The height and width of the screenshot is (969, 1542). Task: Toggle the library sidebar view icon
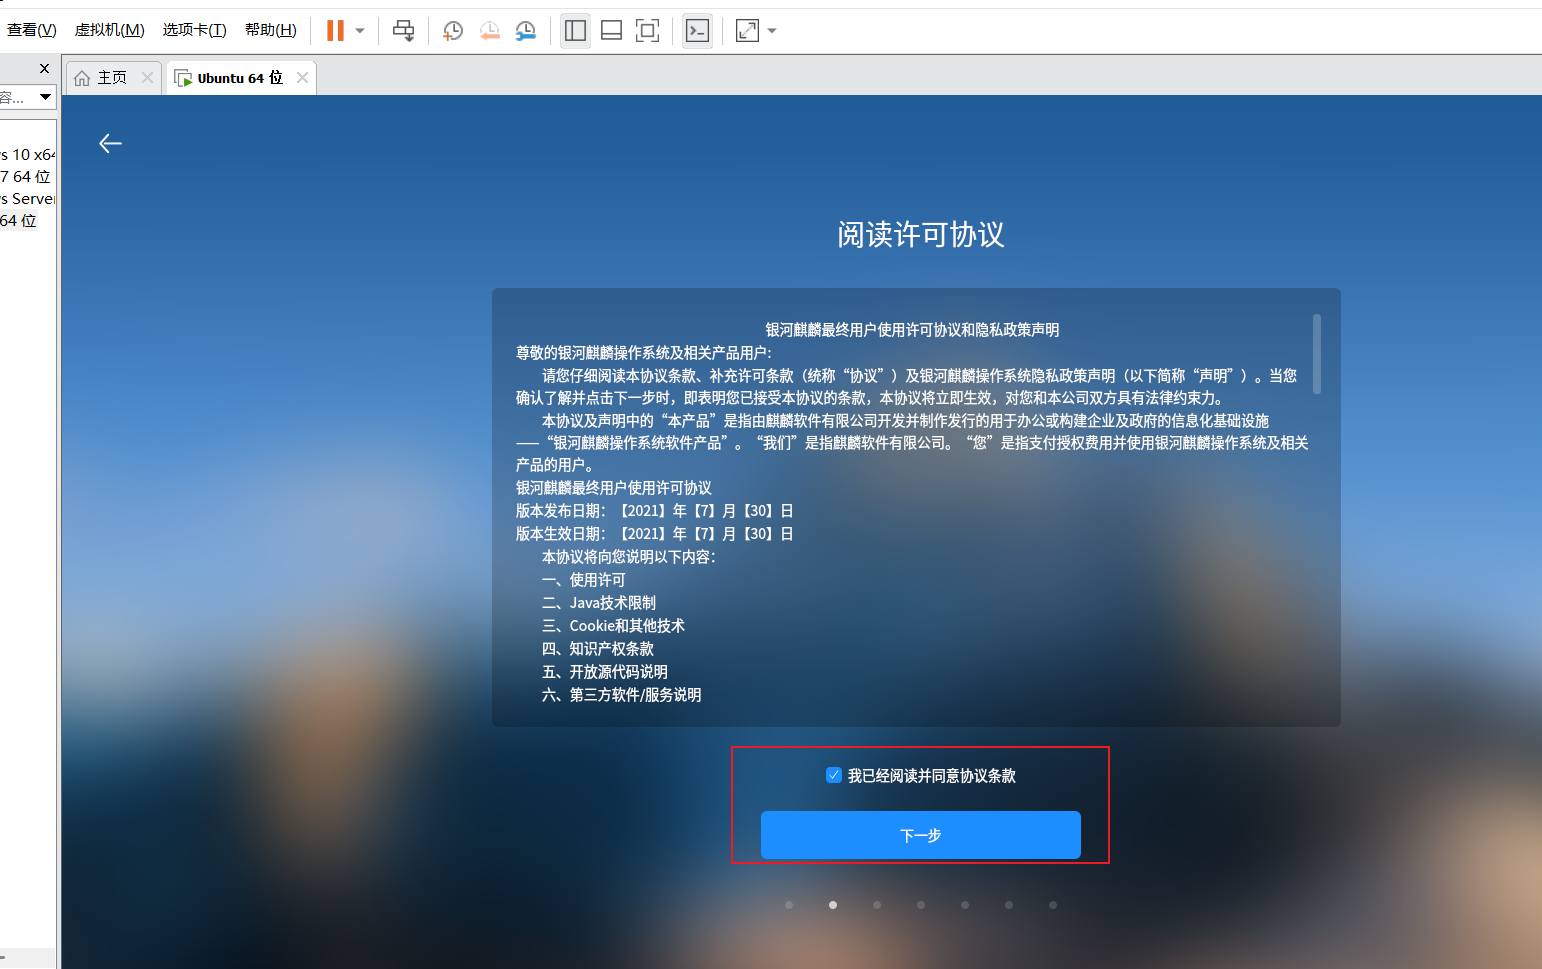[x=575, y=31]
